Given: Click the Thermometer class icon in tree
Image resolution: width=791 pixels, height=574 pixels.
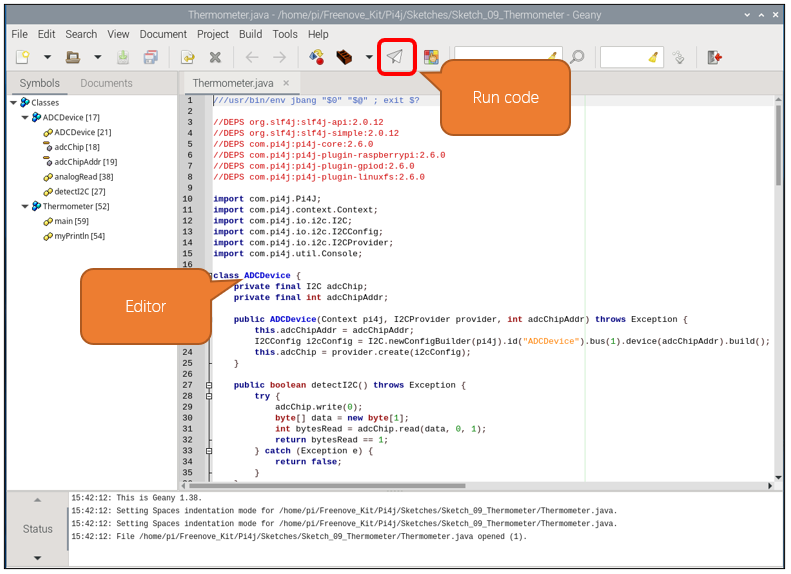Looking at the screenshot, I should (x=36, y=206).
